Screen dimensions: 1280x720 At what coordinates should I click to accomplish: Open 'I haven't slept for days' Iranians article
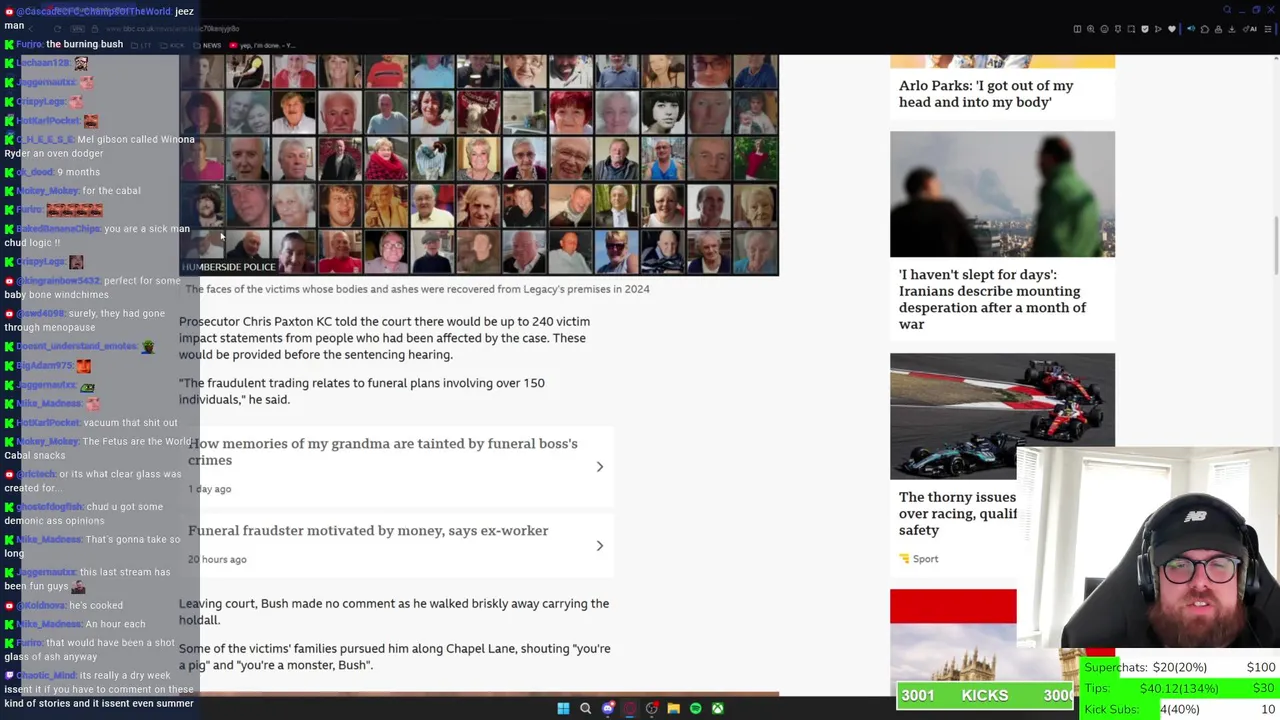992,299
